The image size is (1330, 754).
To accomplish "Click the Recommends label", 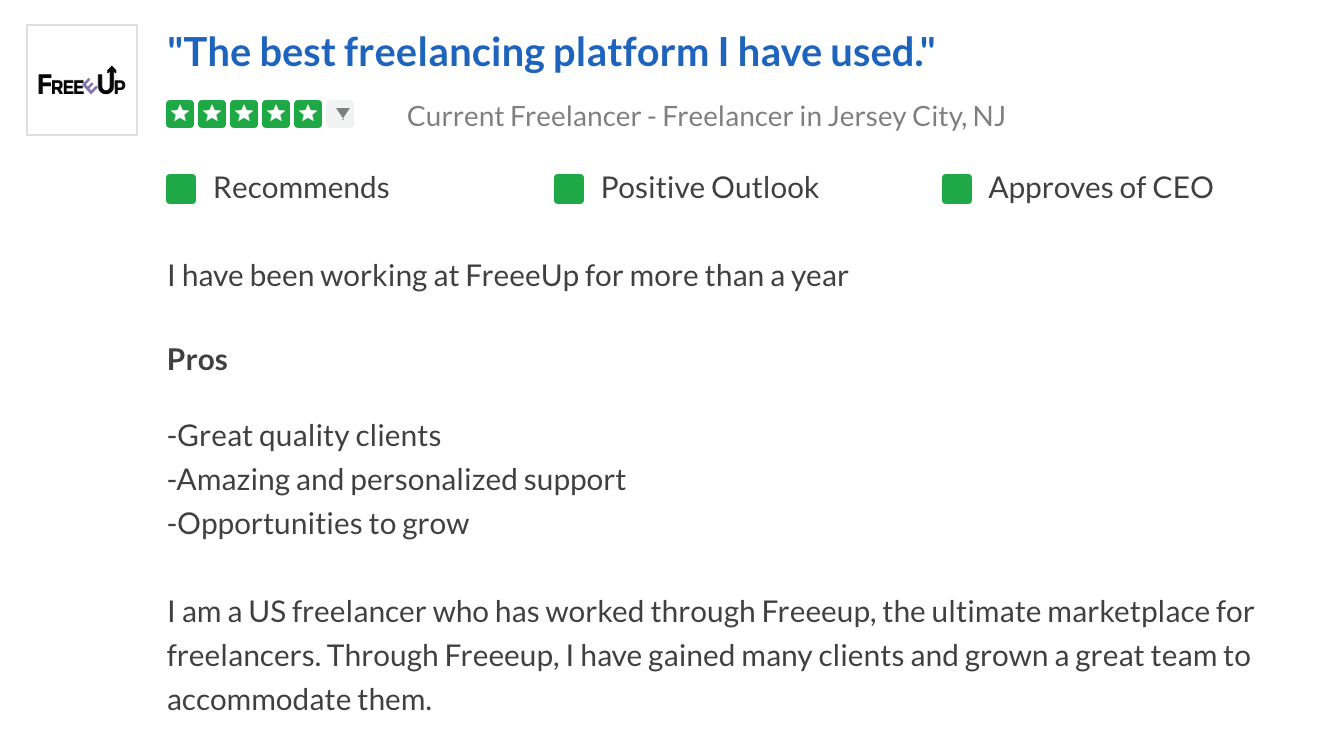I will click(x=301, y=188).
